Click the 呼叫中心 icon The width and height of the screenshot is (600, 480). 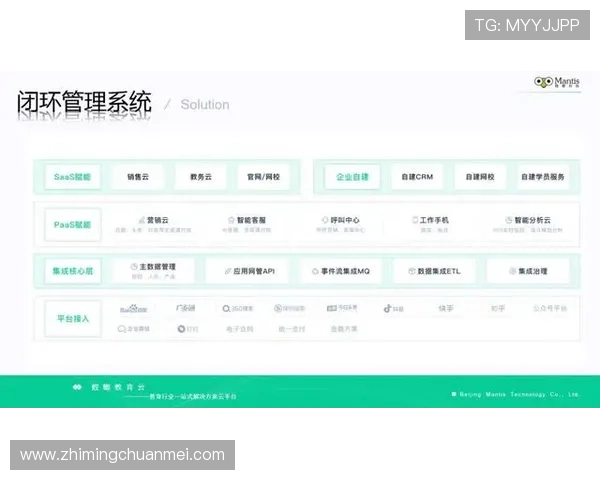click(x=325, y=220)
